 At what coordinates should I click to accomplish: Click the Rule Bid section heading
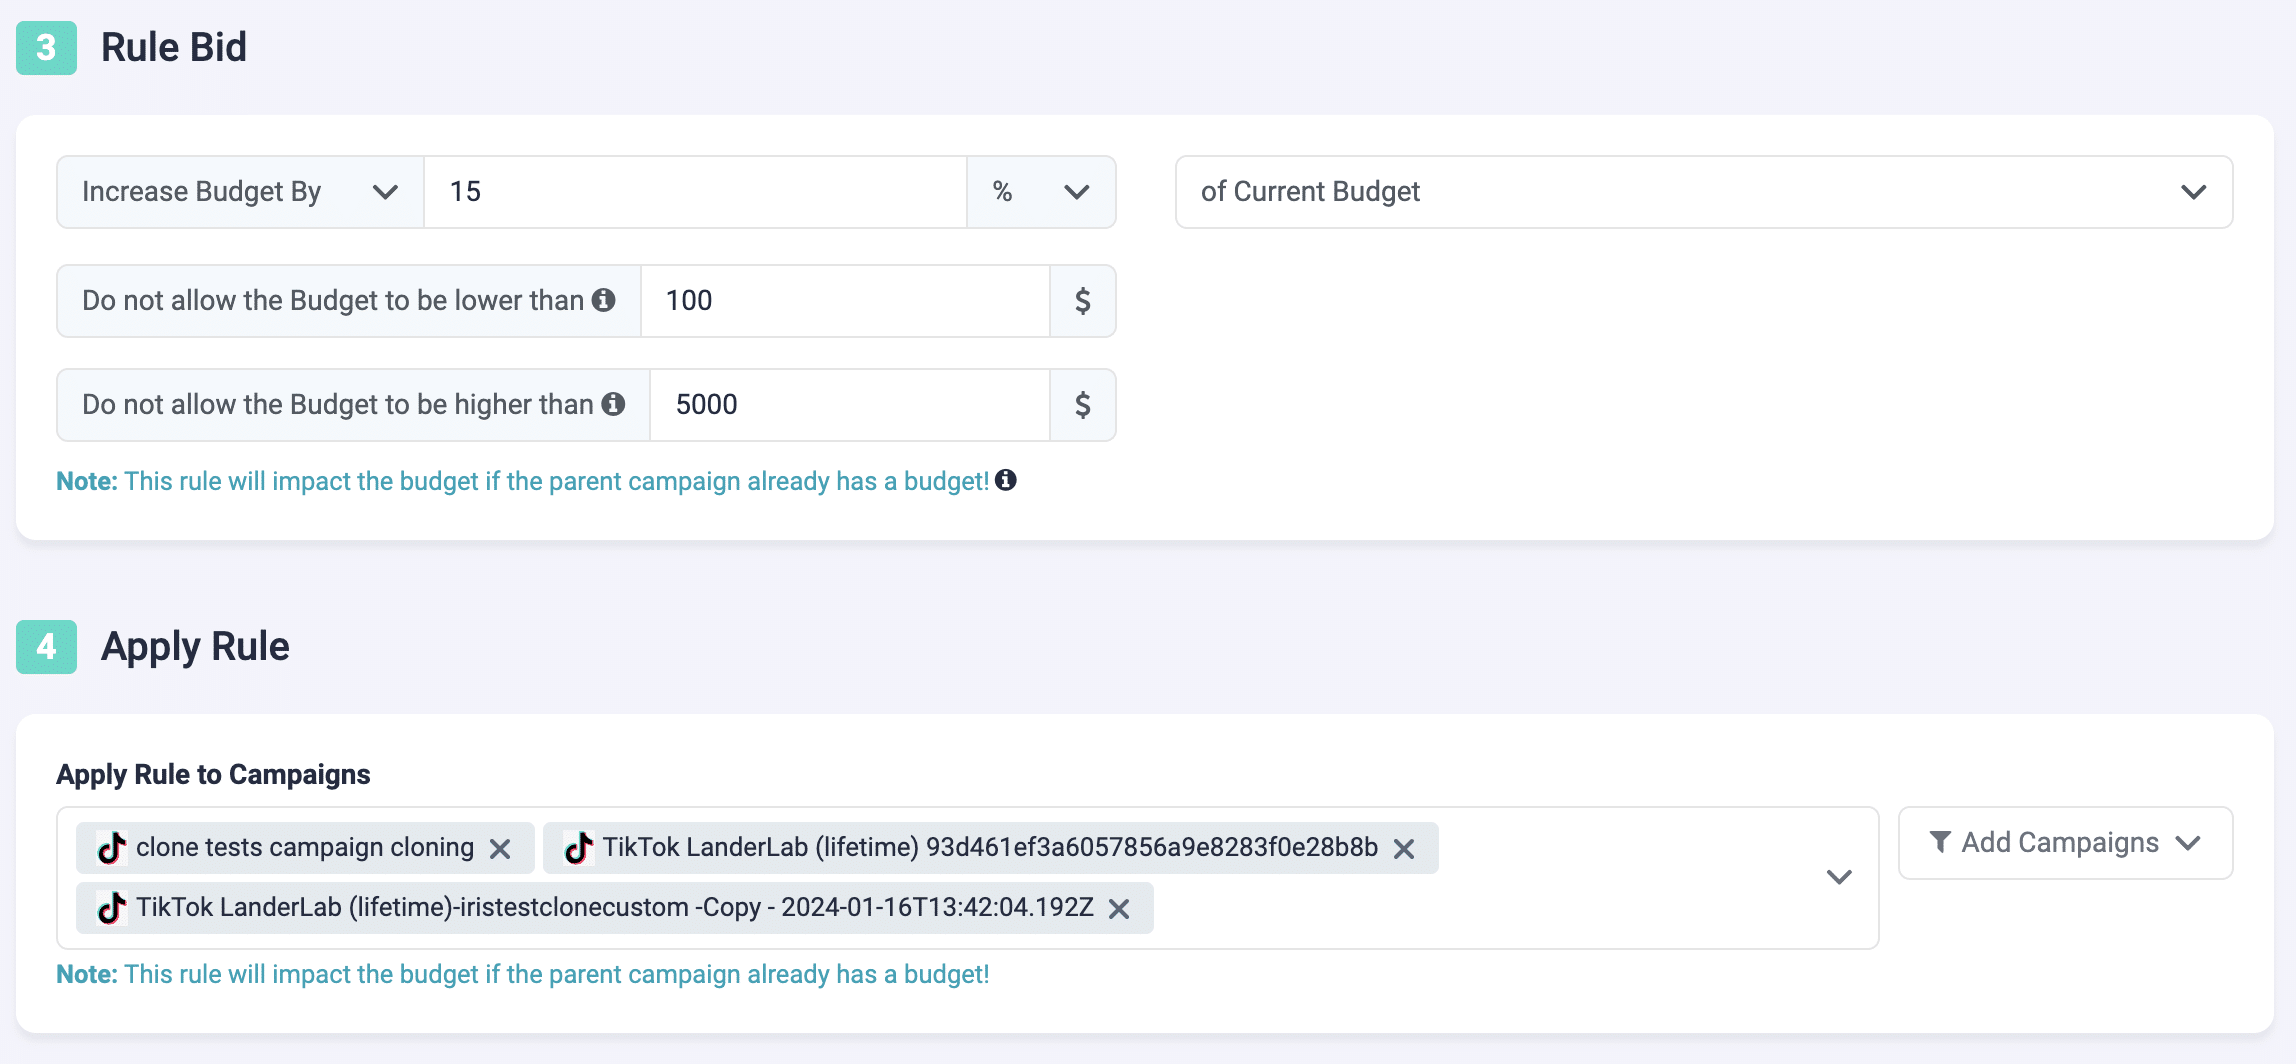pyautogui.click(x=174, y=47)
